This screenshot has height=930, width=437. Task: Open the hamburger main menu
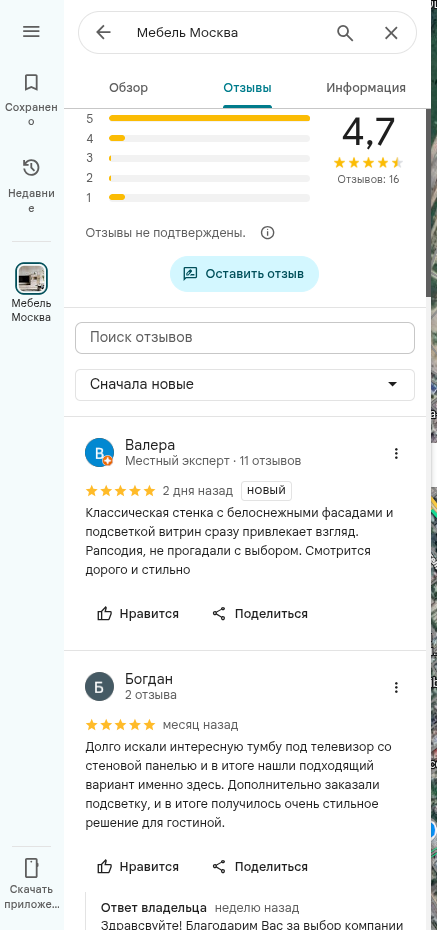pyautogui.click(x=31, y=31)
